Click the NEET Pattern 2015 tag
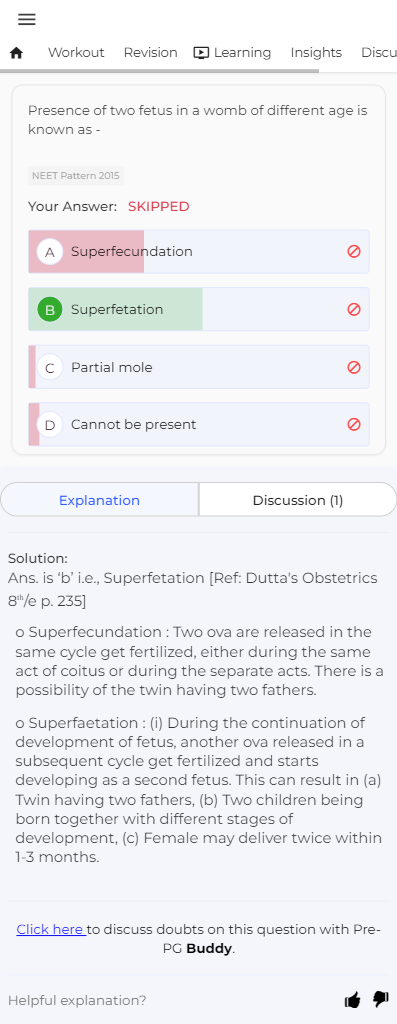 [76, 176]
